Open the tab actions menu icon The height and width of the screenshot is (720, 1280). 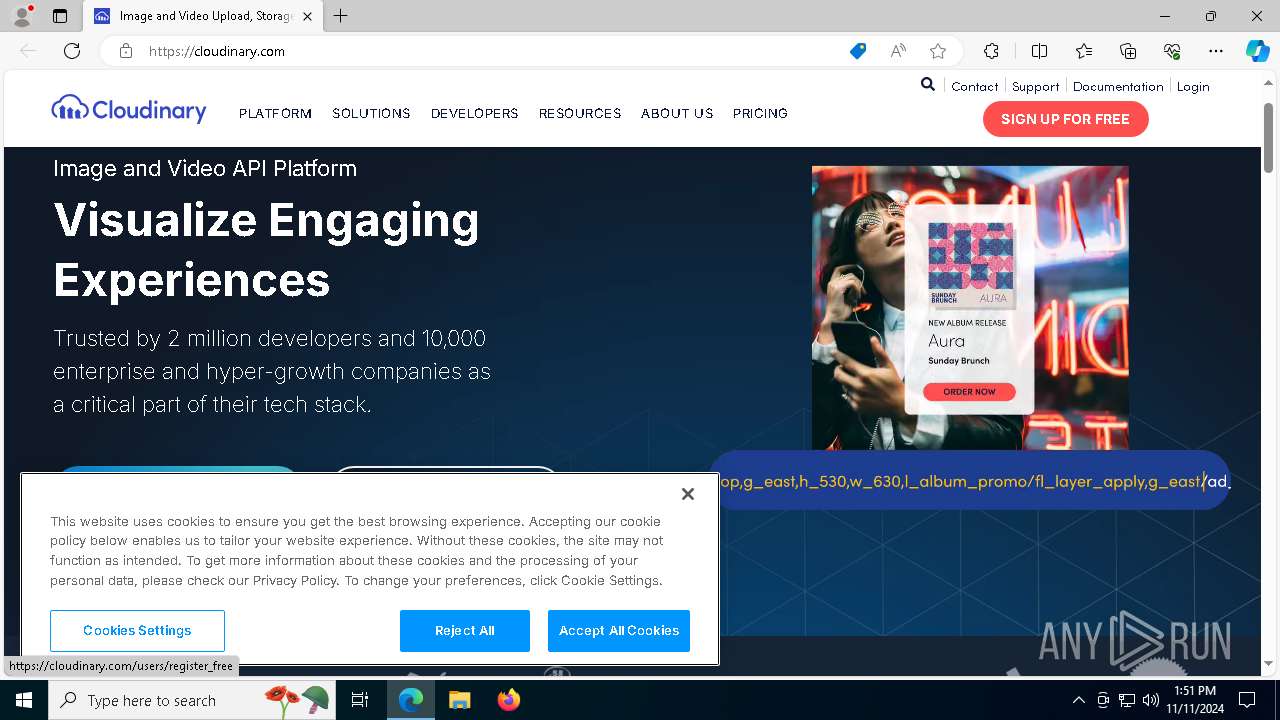click(x=60, y=16)
